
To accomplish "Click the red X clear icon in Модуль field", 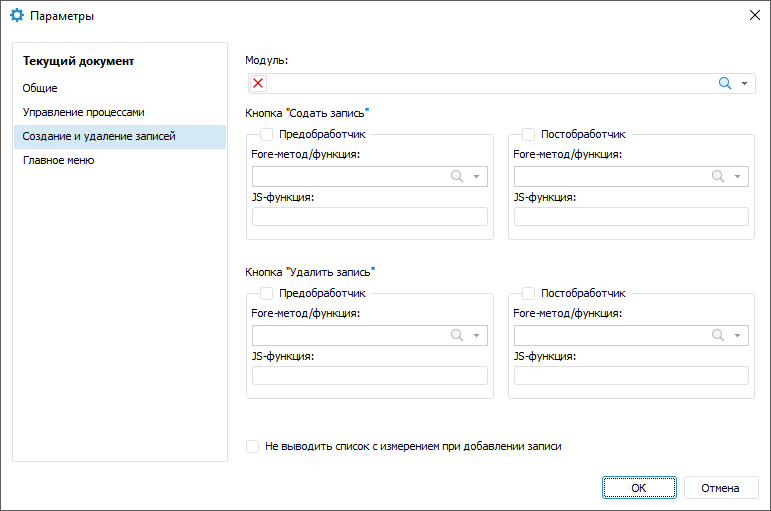I will click(x=258, y=84).
